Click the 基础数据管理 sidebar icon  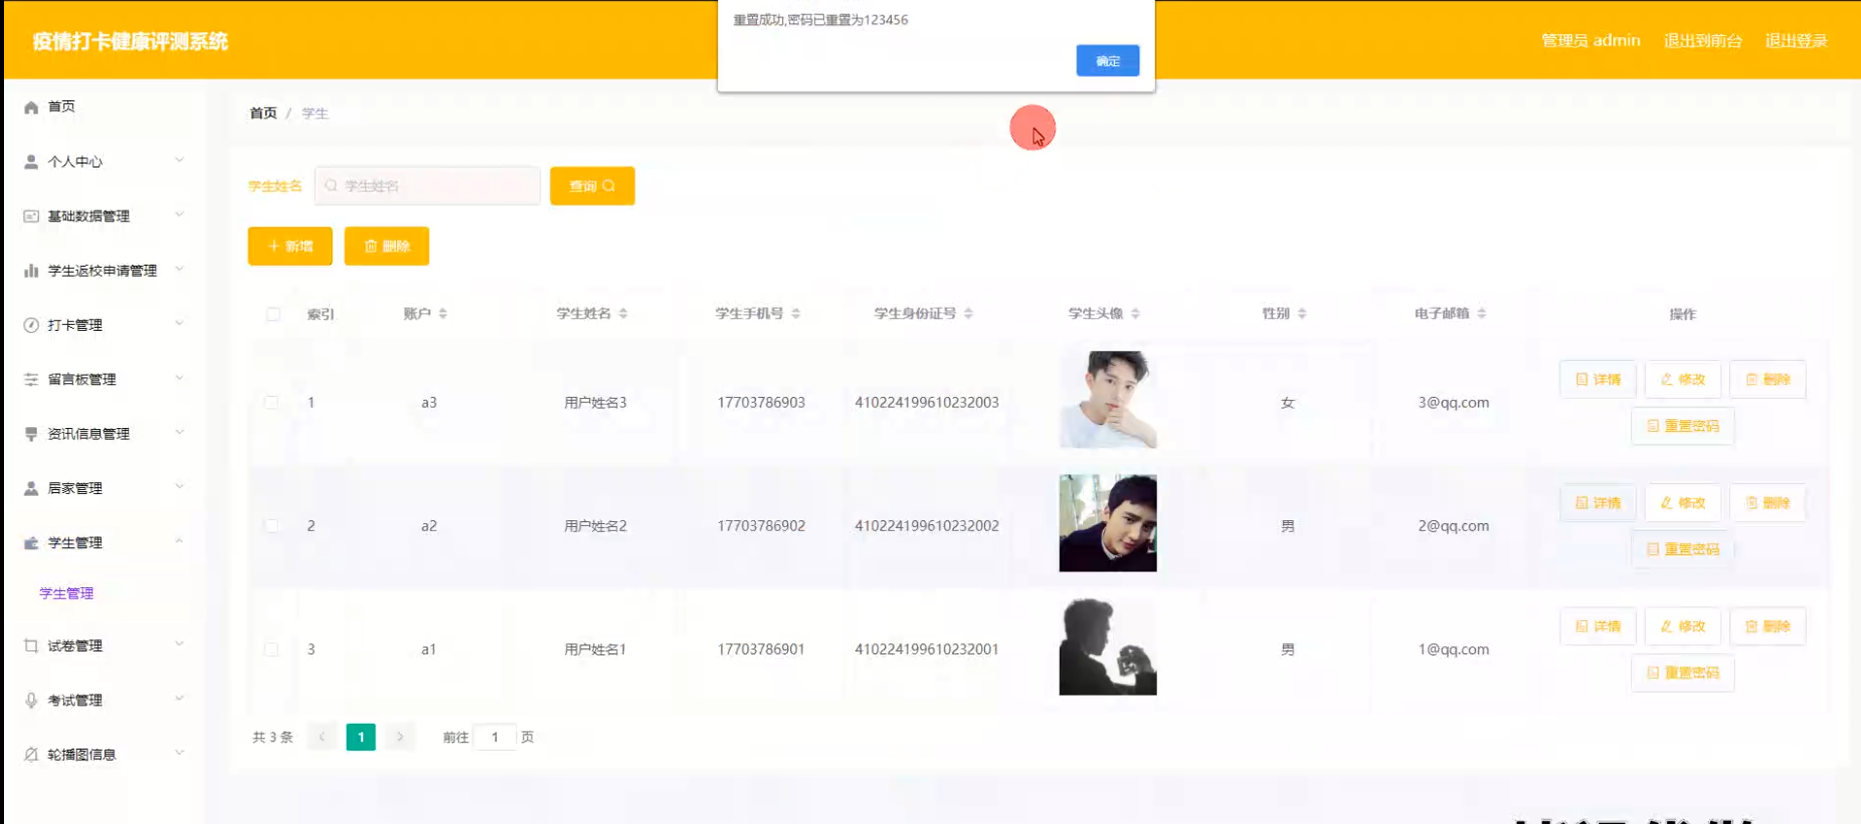click(31, 216)
